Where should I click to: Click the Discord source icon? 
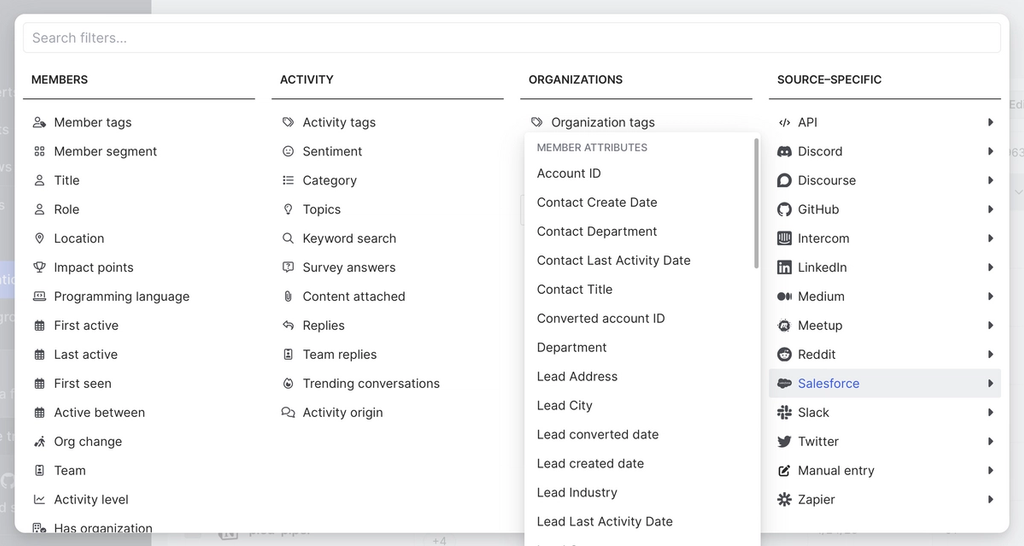785,152
